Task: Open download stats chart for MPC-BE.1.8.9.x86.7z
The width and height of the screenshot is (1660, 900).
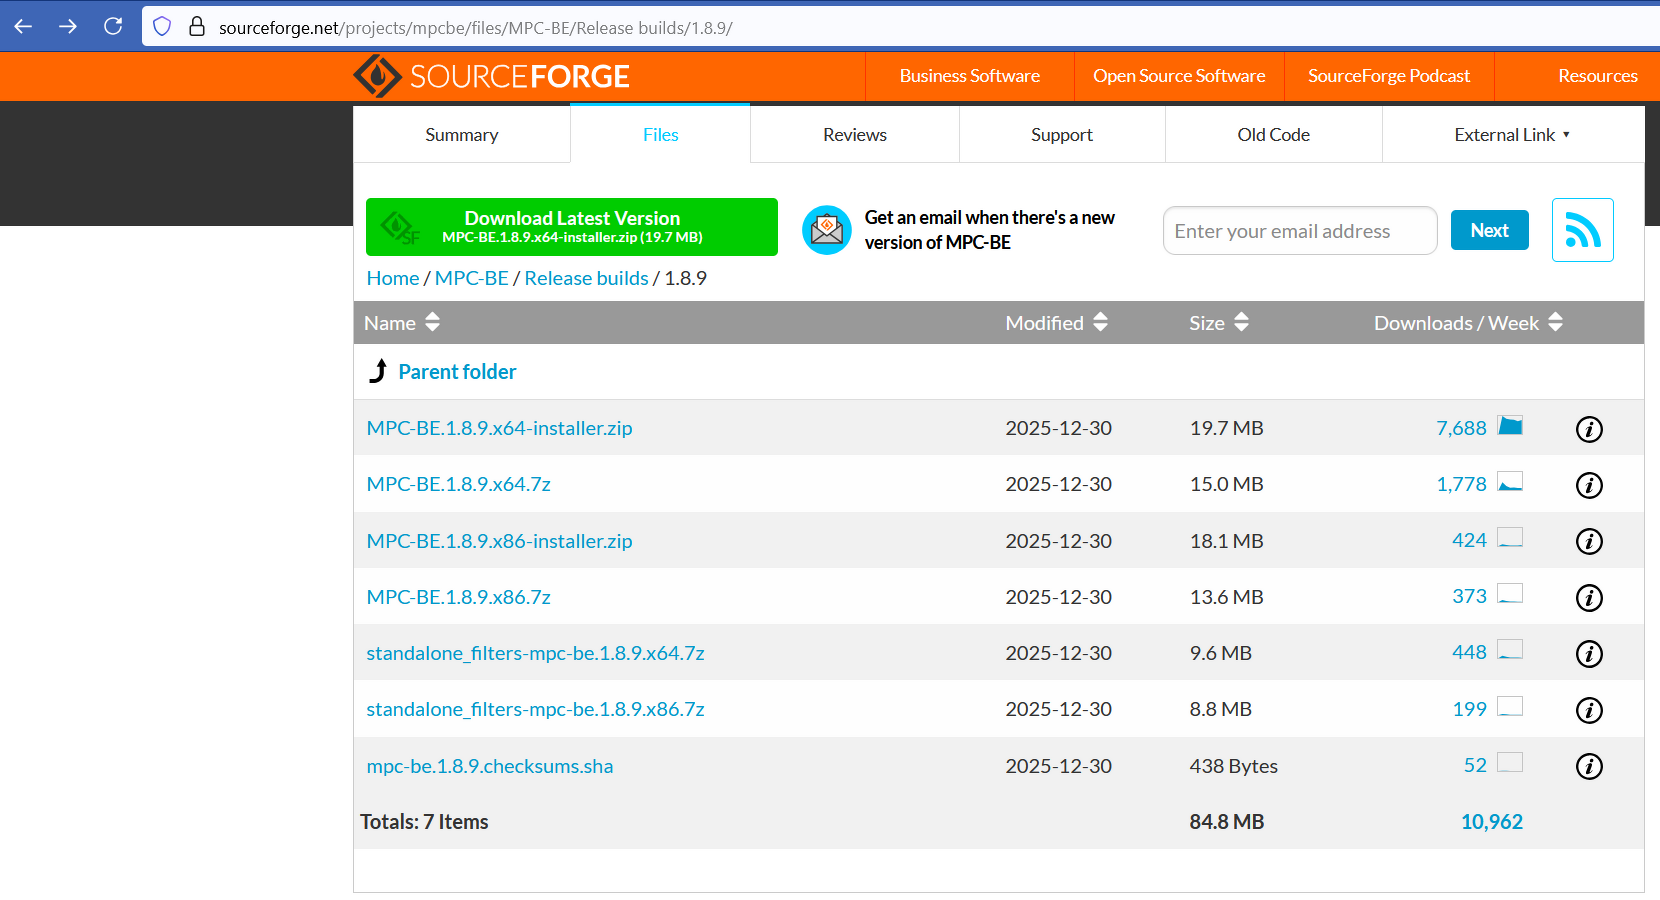Action: click(x=1510, y=594)
